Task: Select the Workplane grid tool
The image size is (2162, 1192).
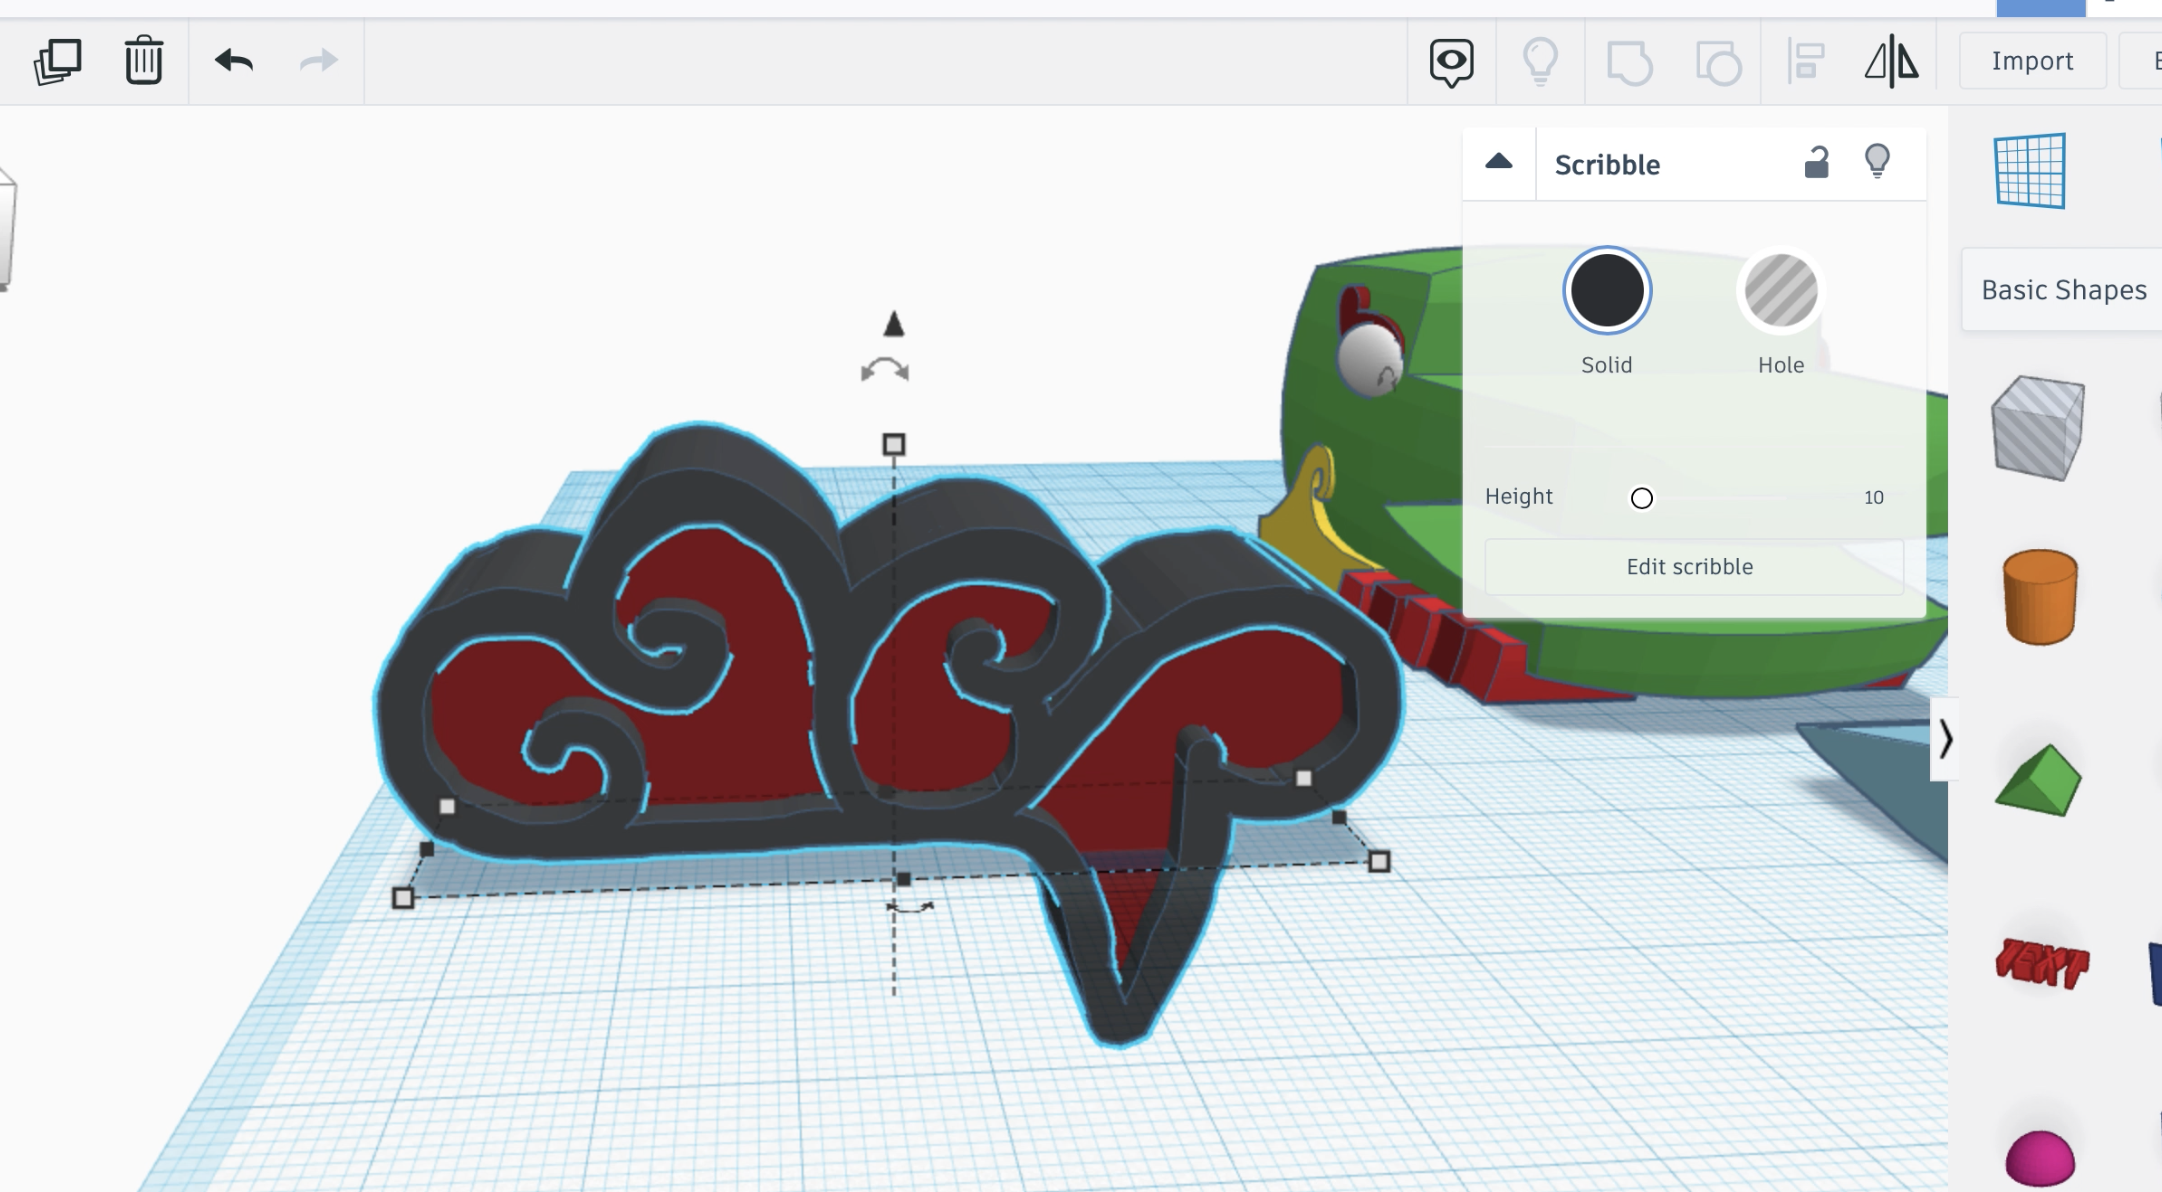Action: [2029, 171]
